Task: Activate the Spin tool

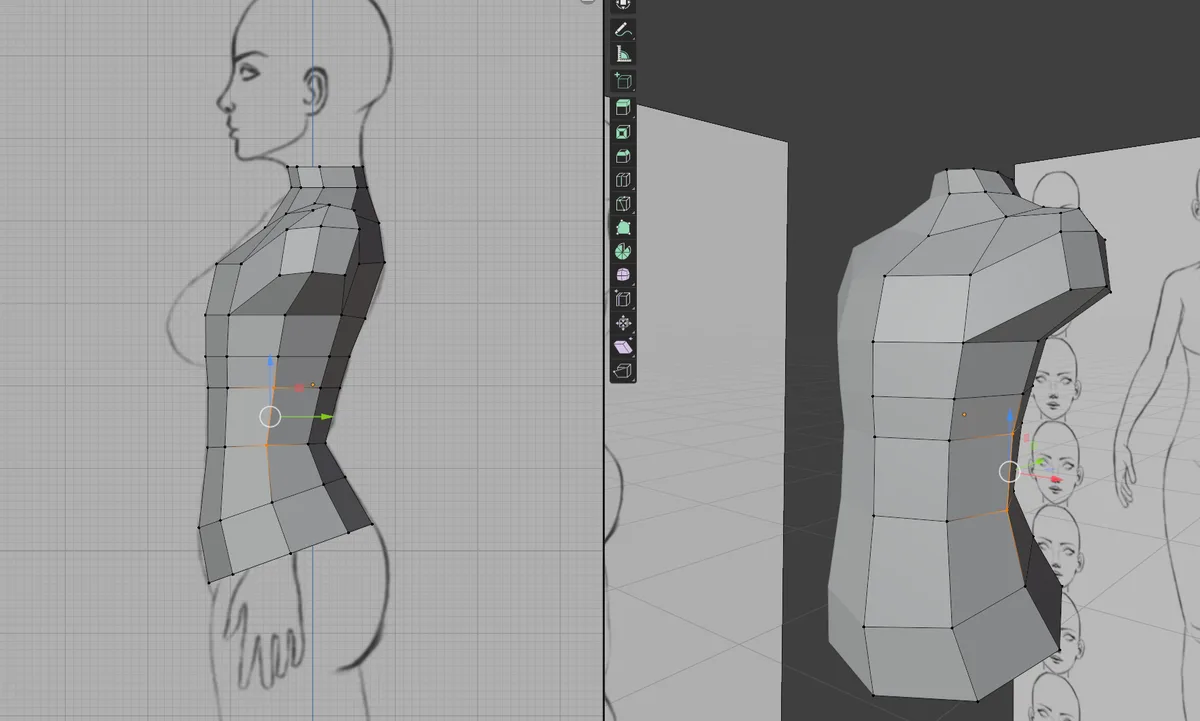Action: [623, 251]
